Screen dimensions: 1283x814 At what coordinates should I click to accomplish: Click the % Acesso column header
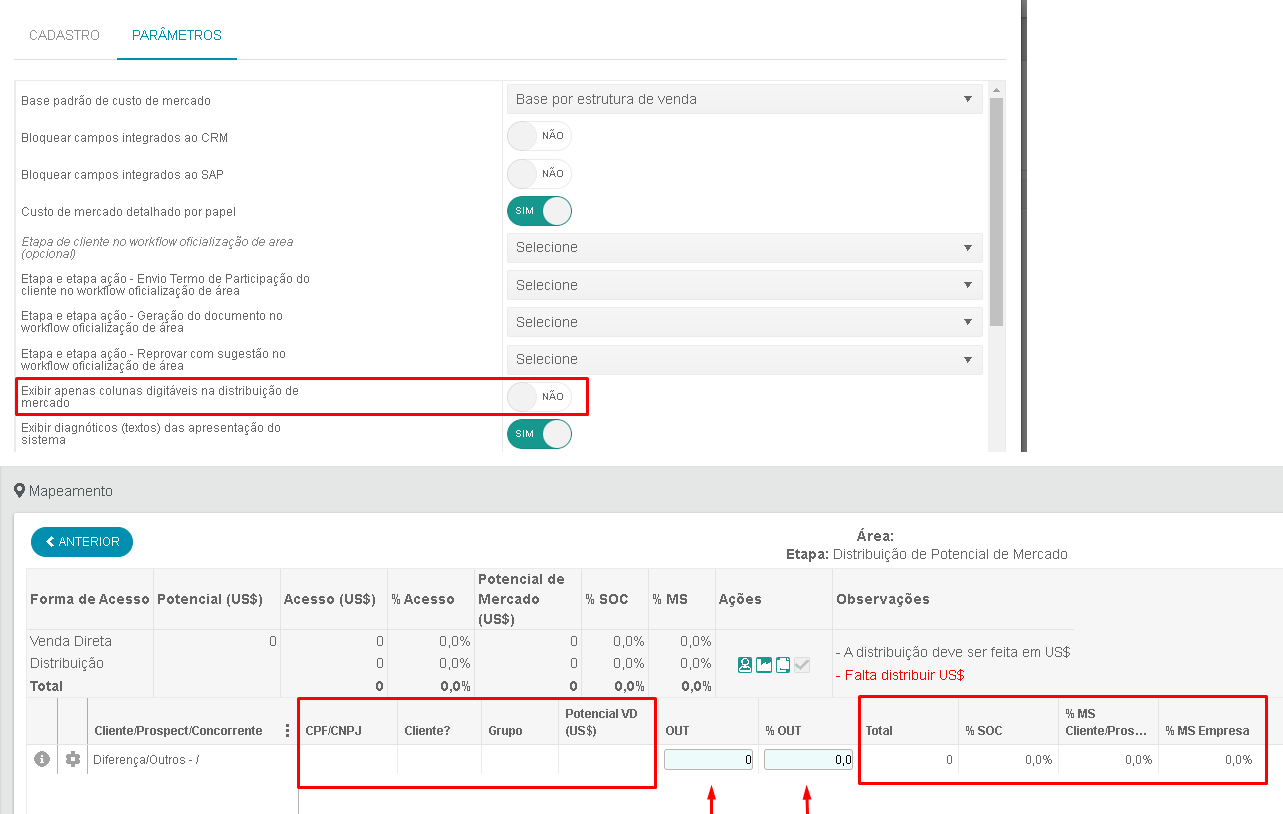click(x=422, y=599)
